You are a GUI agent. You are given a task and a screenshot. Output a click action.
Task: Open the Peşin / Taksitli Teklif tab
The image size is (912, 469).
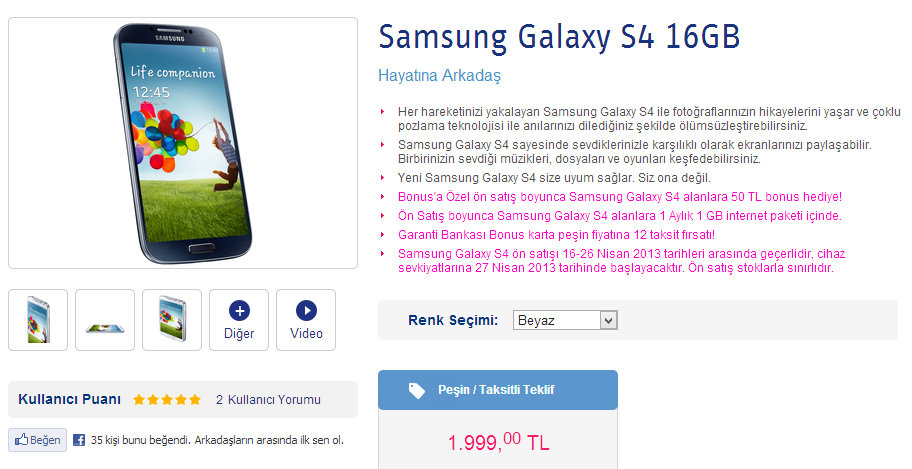[x=498, y=390]
